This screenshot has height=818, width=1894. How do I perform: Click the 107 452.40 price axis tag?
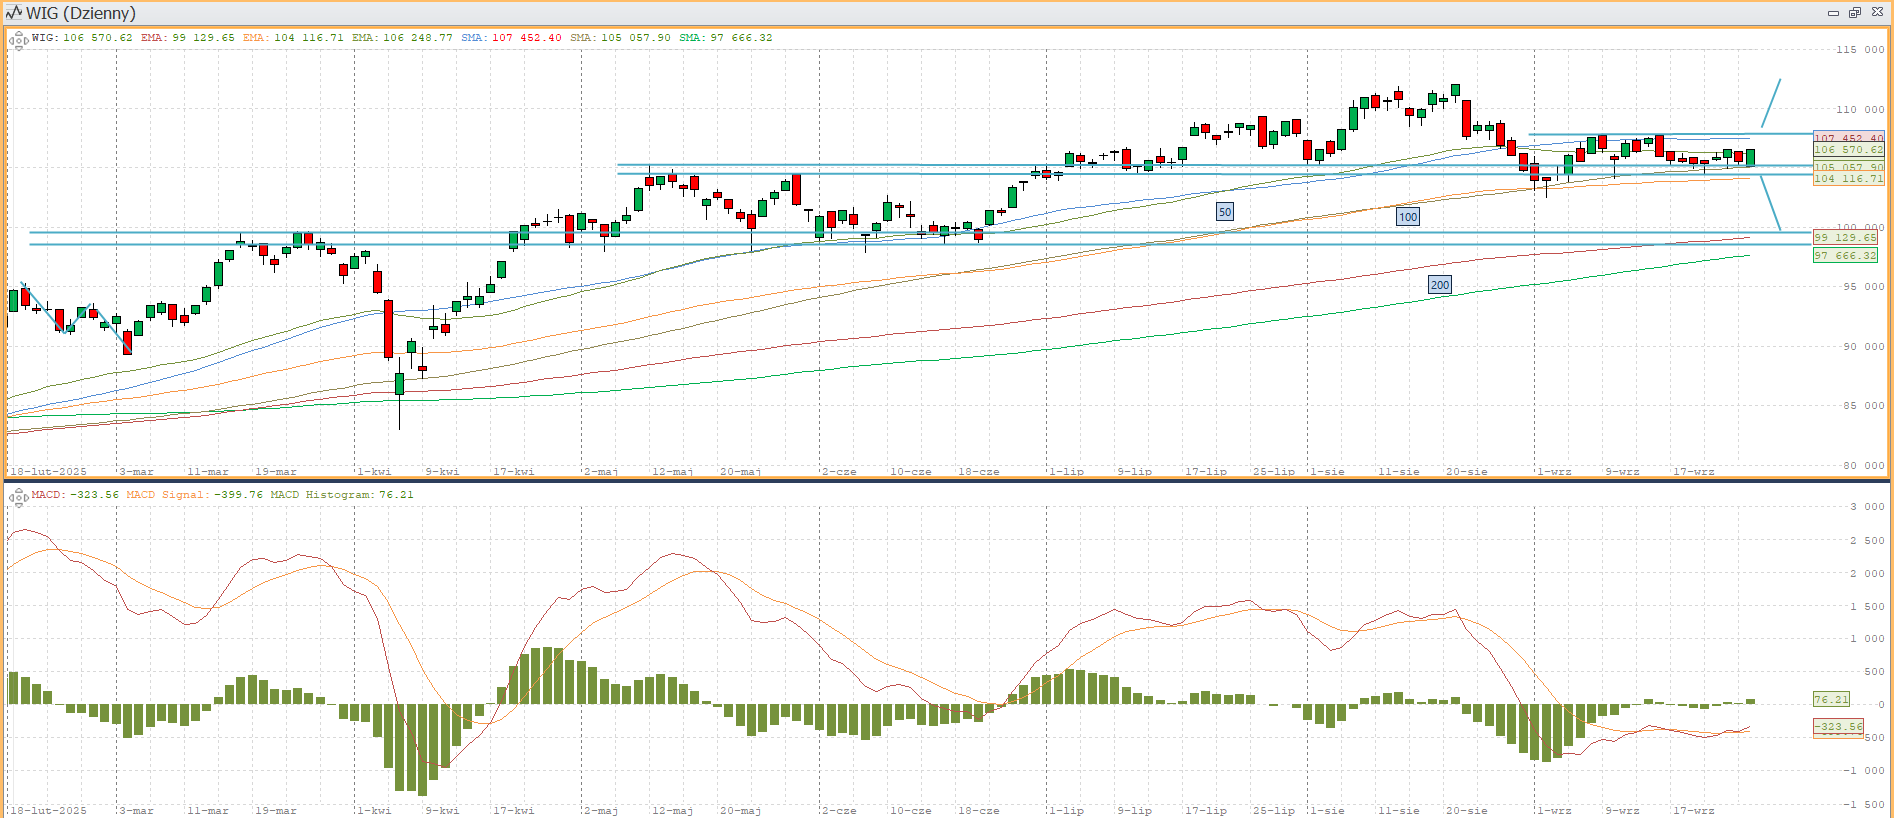pyautogui.click(x=1848, y=138)
